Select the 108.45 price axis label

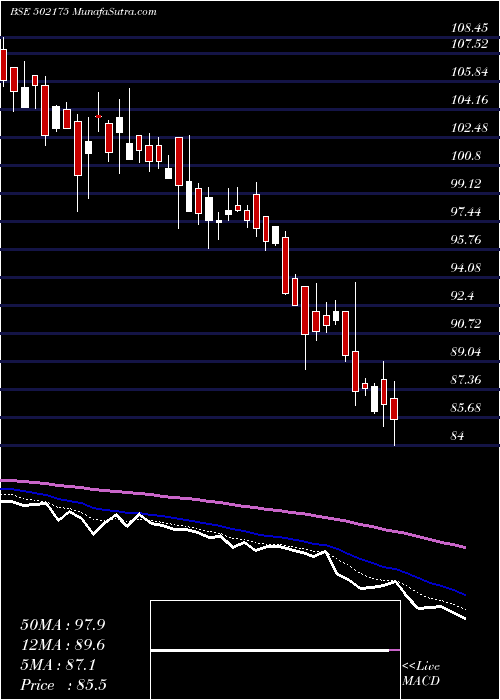pos(469,29)
